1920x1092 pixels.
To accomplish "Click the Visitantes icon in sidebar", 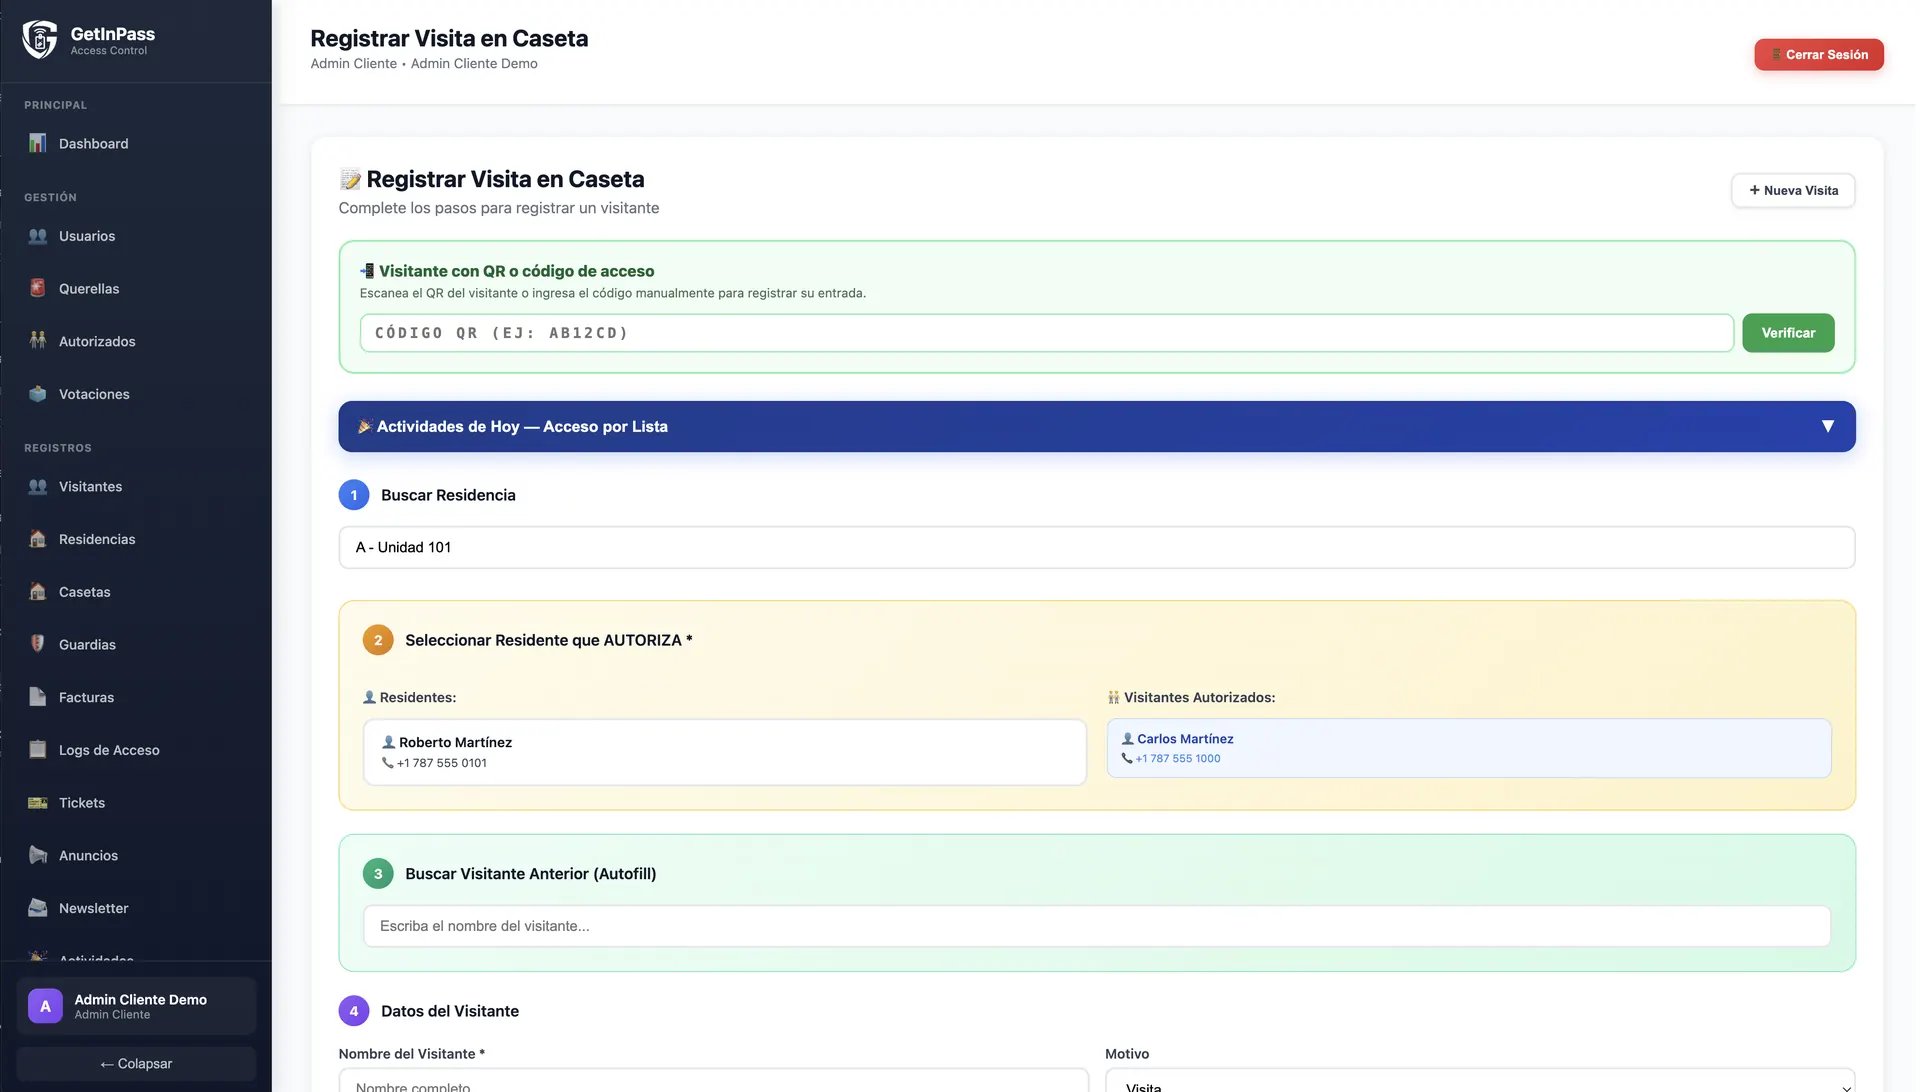I will click(38, 486).
